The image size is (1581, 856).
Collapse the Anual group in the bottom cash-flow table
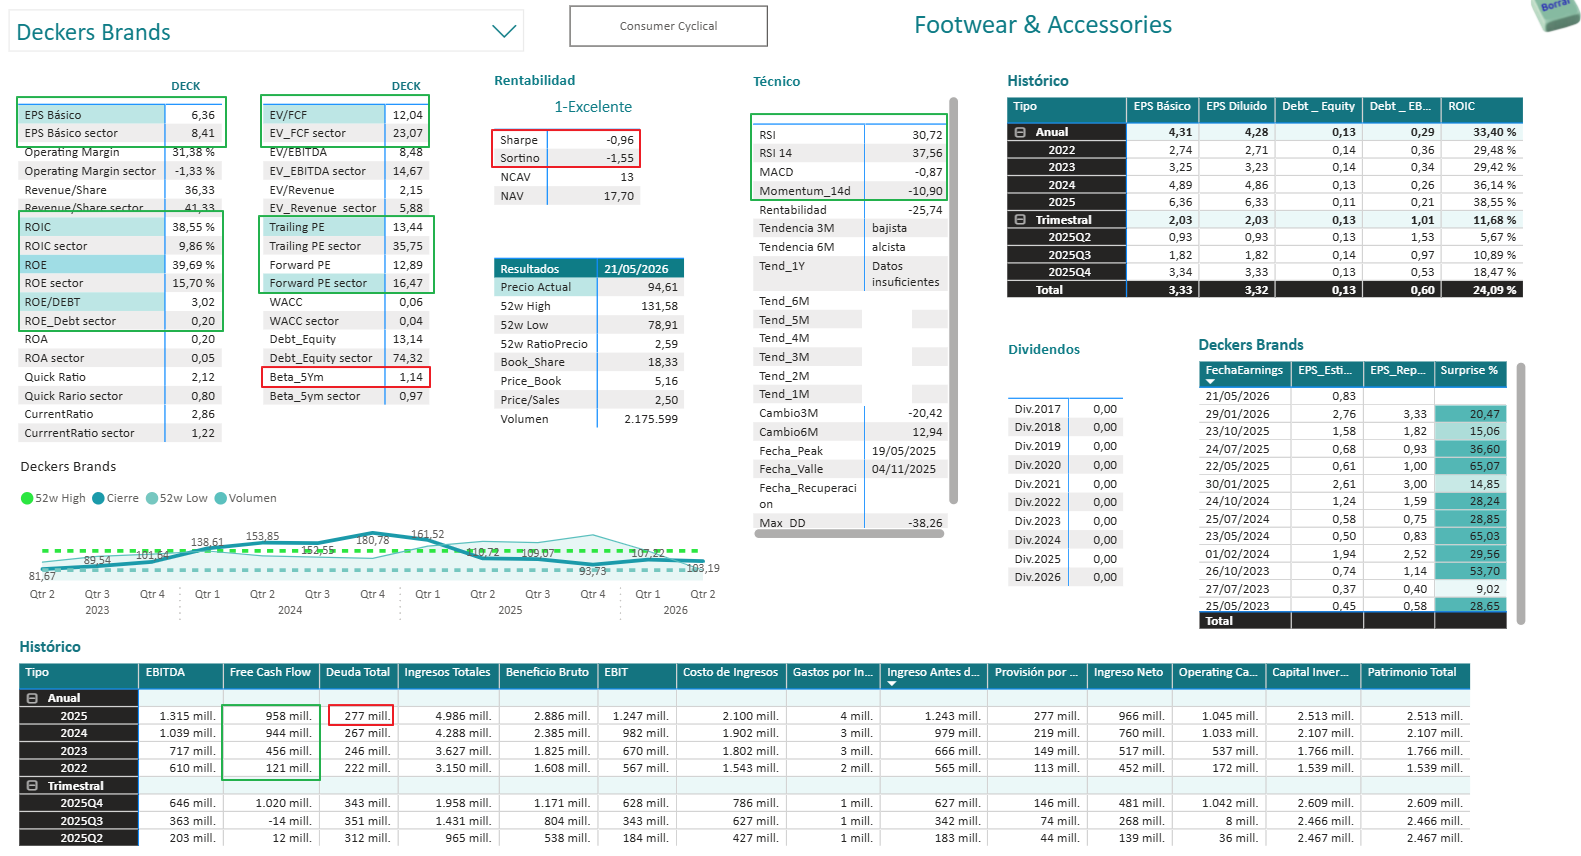click(32, 698)
